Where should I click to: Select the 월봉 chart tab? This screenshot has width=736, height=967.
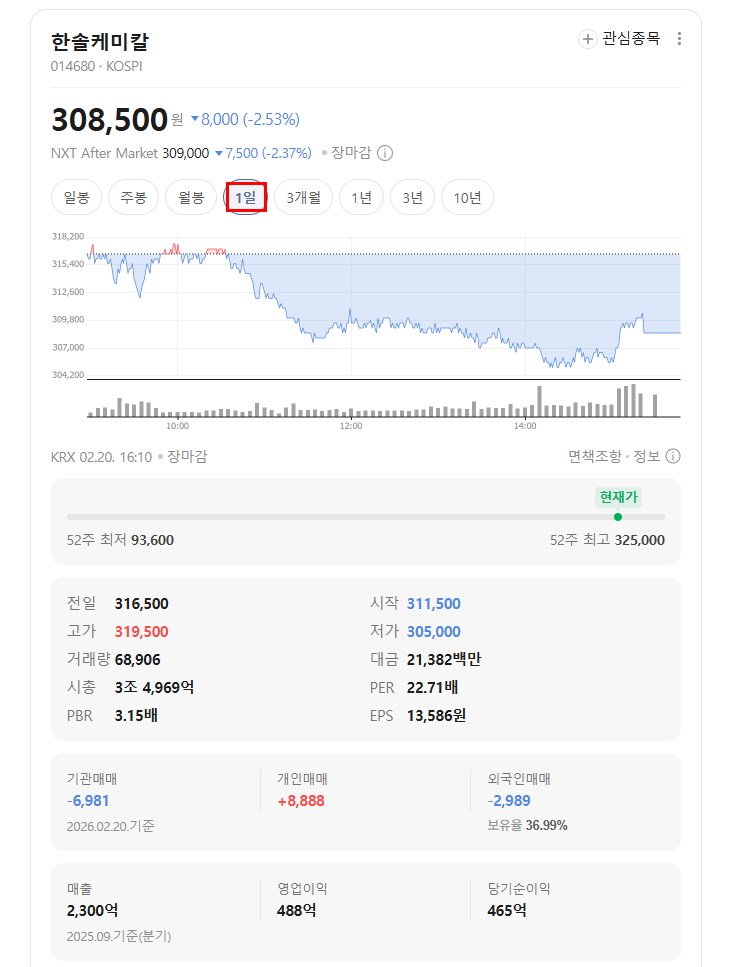(191, 197)
